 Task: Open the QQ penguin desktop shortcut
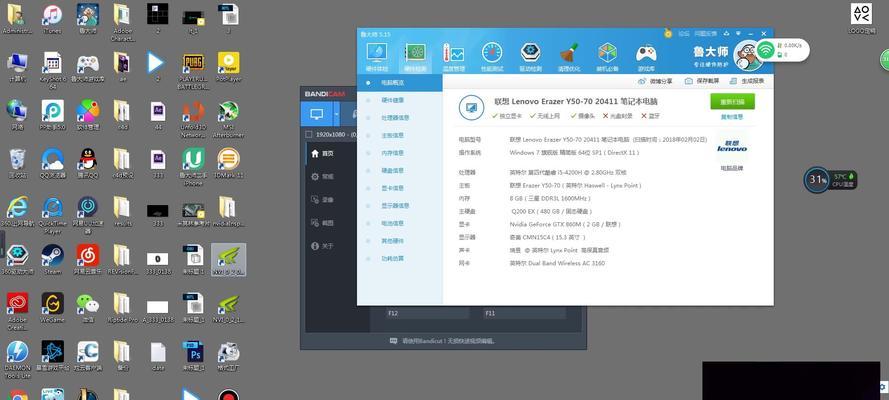87,163
